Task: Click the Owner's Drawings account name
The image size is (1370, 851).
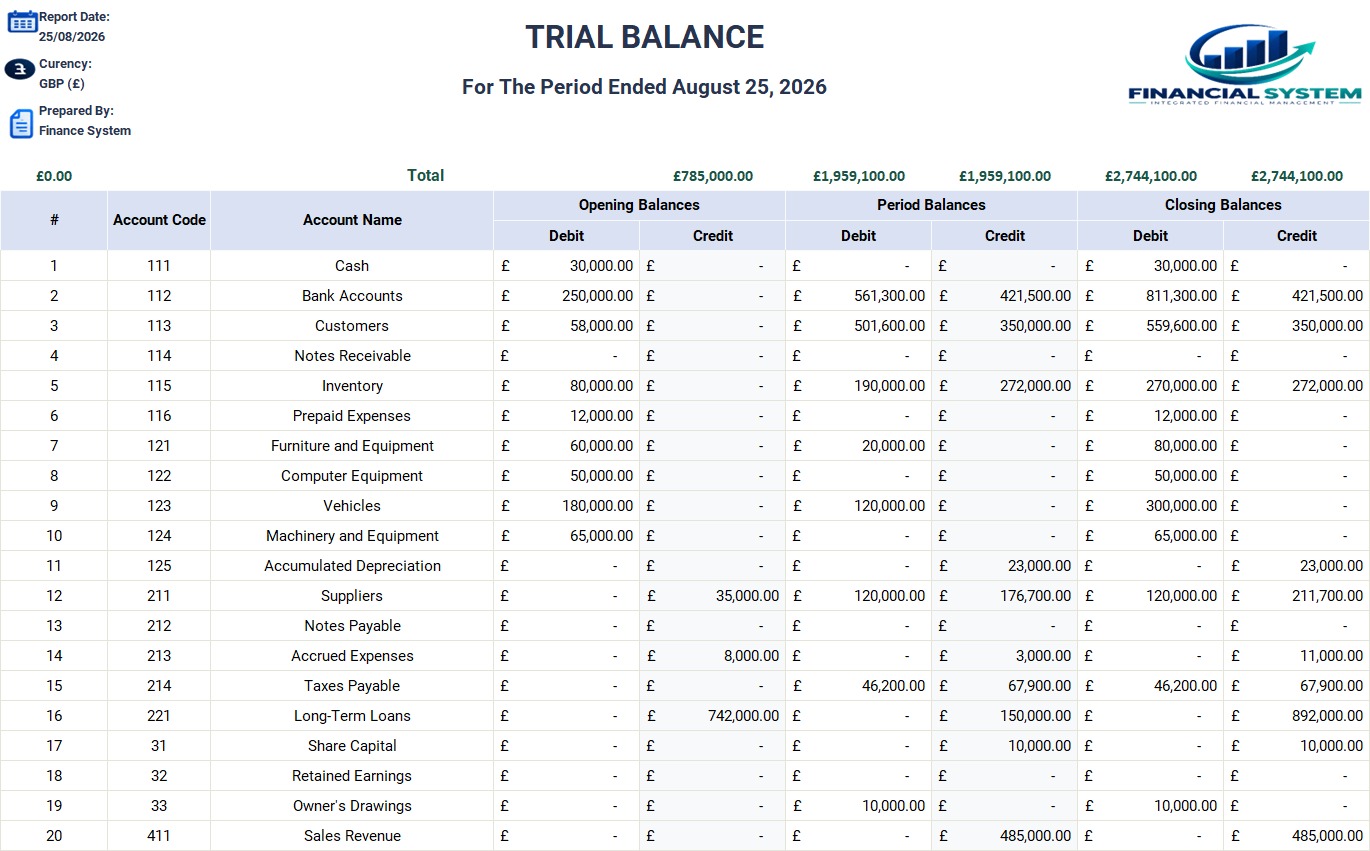Action: point(352,806)
